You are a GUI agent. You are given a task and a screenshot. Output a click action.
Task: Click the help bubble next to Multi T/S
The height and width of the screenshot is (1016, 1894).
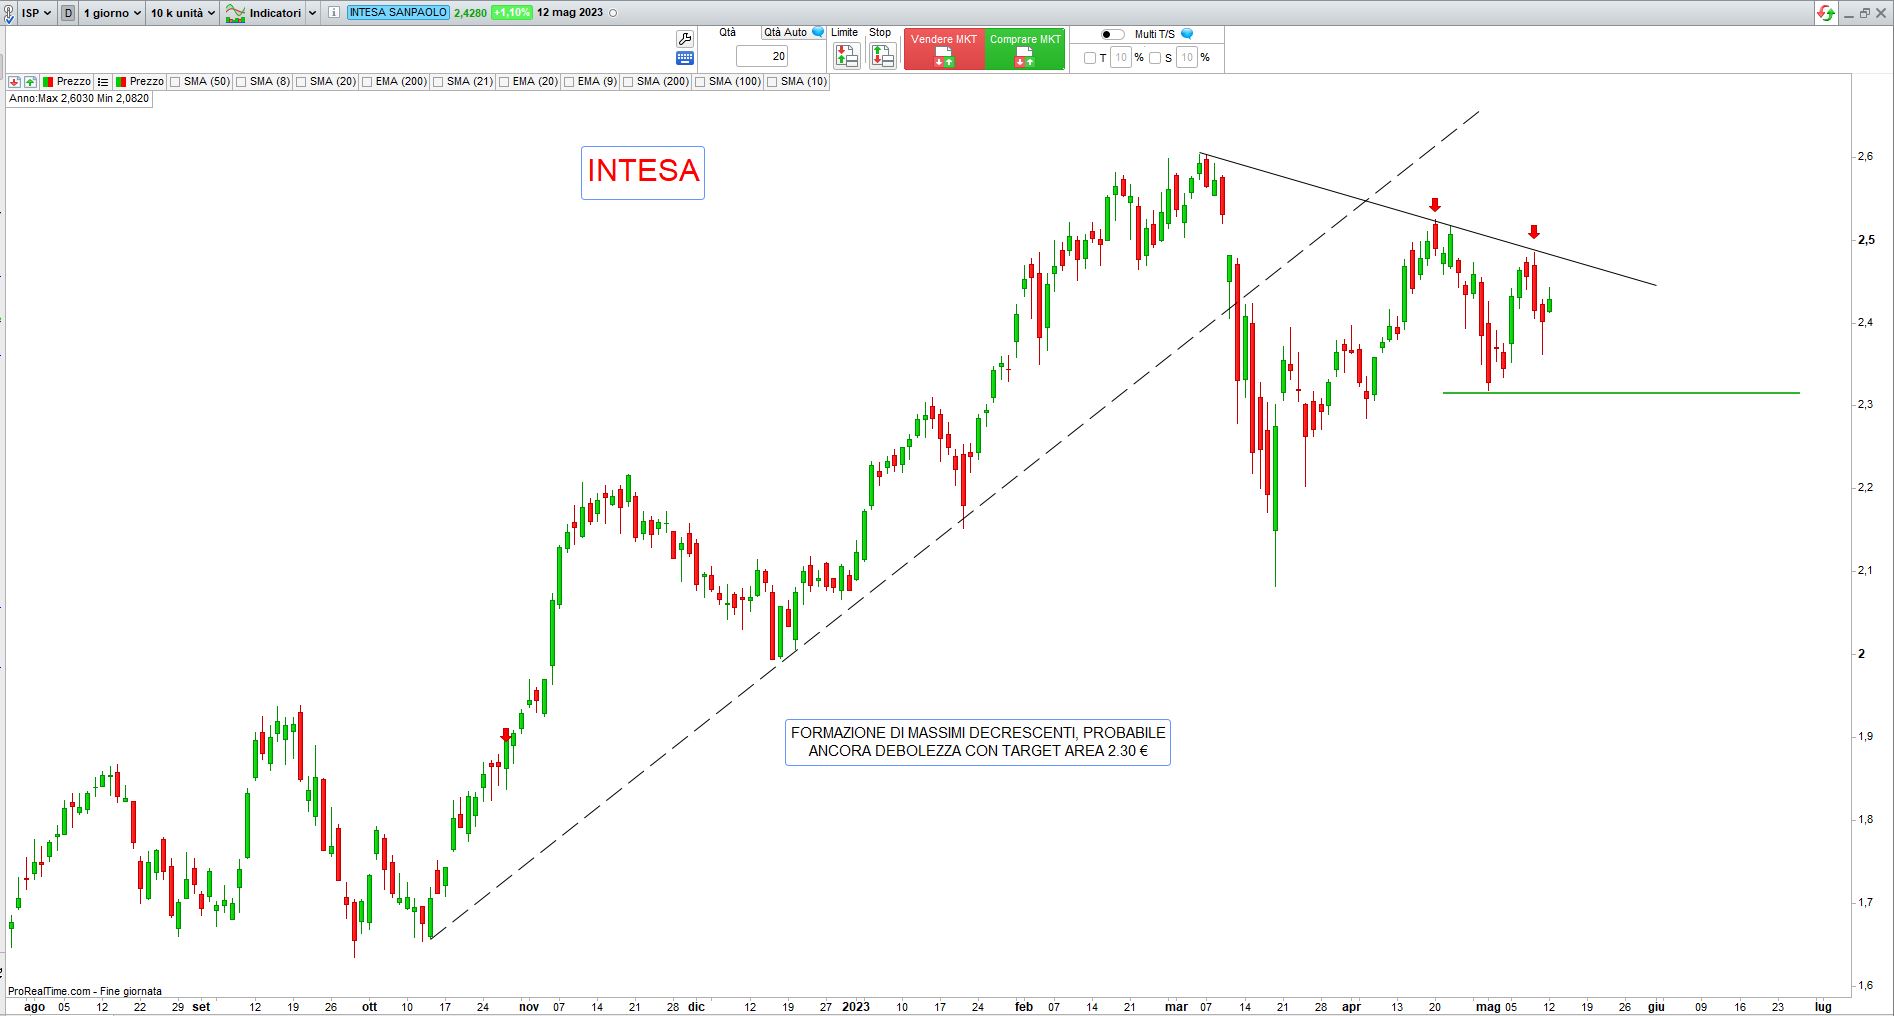click(x=1187, y=34)
